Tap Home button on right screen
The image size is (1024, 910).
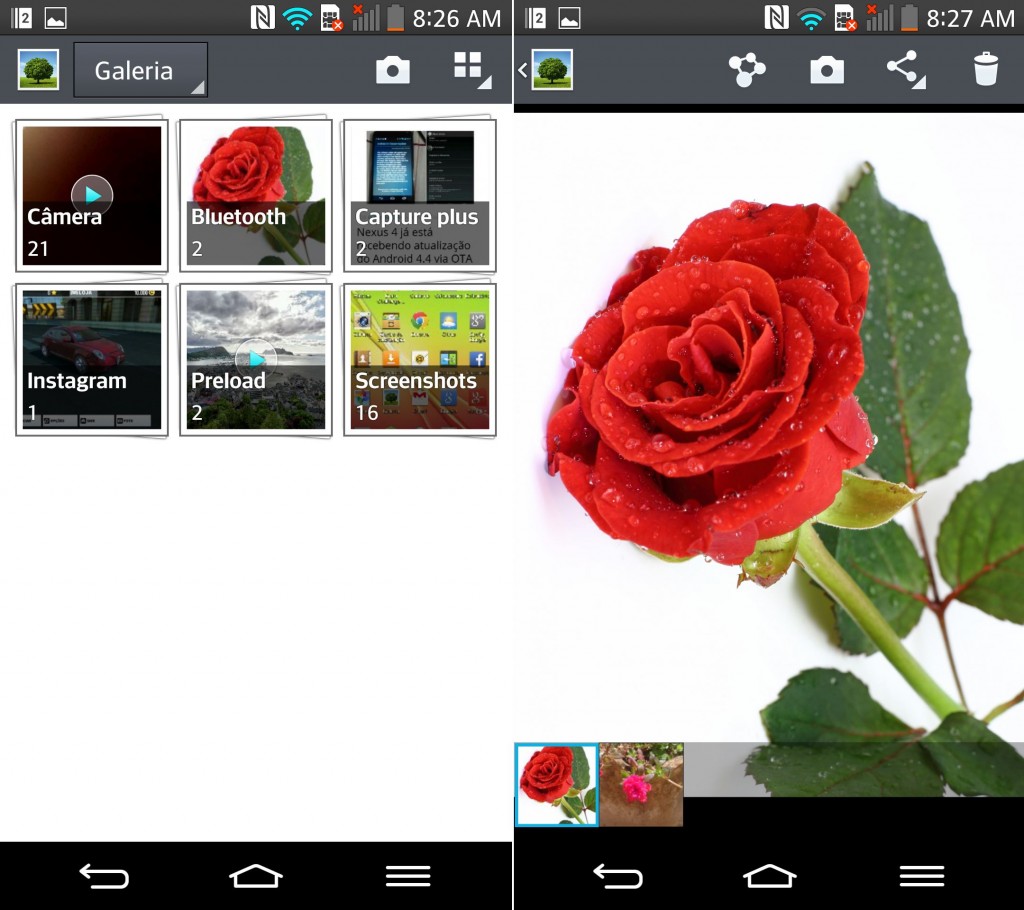pyautogui.click(x=769, y=875)
